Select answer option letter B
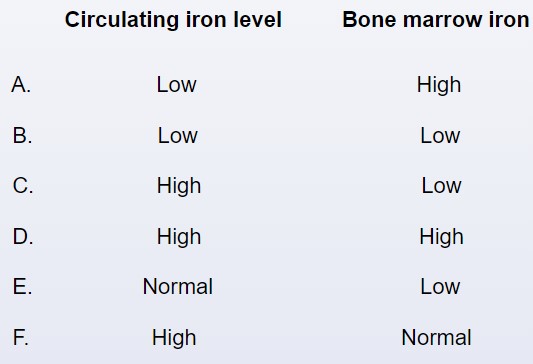This screenshot has width=533, height=364. tap(22, 135)
